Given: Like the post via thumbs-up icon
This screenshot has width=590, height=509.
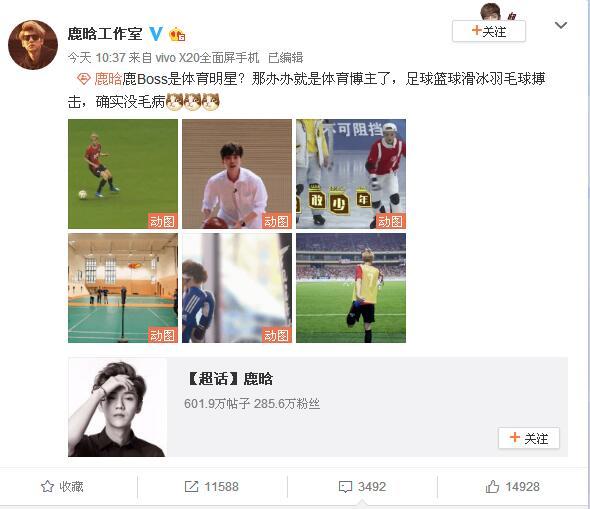Looking at the screenshot, I should point(492,486).
